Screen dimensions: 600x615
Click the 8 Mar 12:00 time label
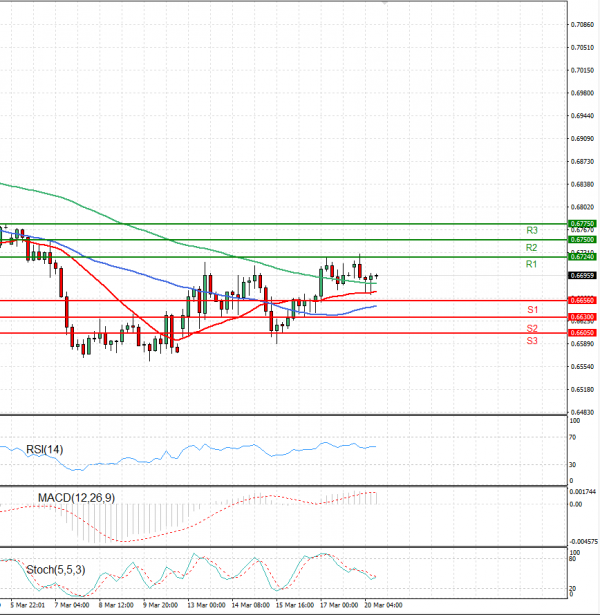pos(116,605)
